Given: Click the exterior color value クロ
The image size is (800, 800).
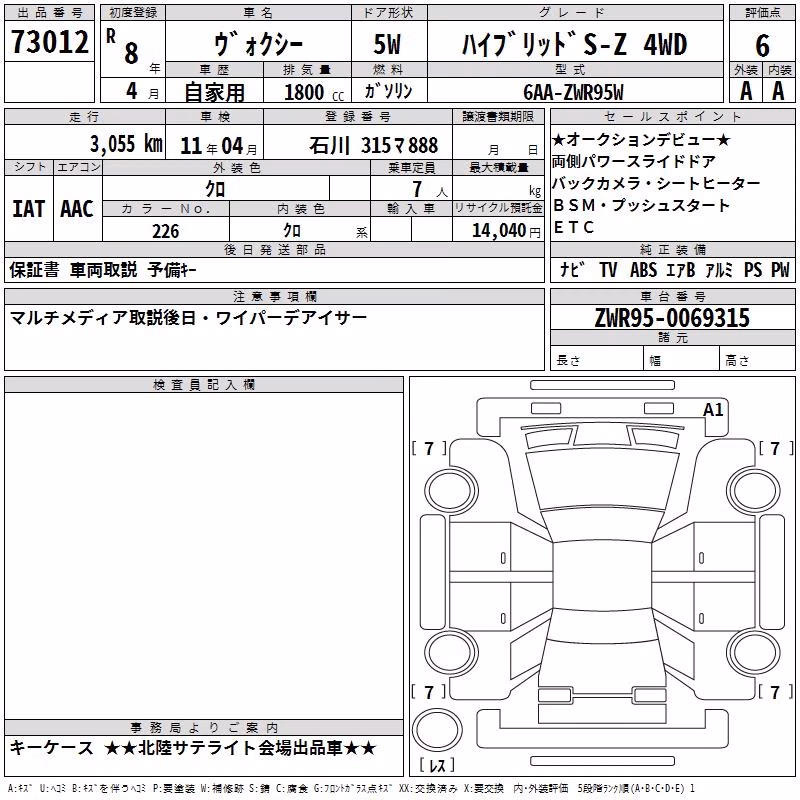Looking at the screenshot, I should (215, 189).
